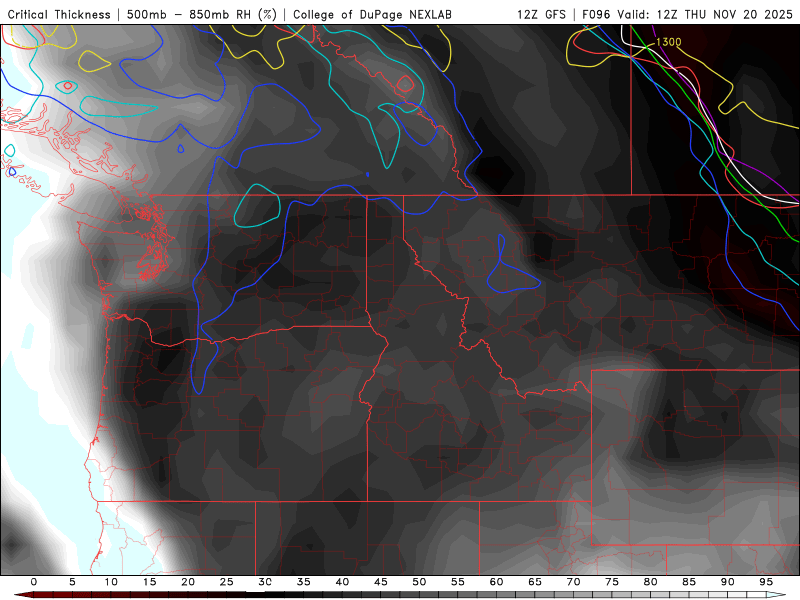
Task: Click the colorbar value '35'
Action: 304,582
